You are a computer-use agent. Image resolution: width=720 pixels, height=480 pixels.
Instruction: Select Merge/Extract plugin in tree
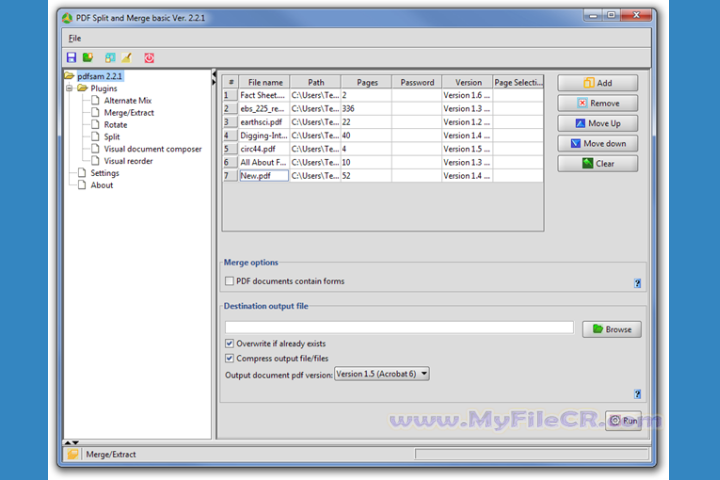[129, 113]
